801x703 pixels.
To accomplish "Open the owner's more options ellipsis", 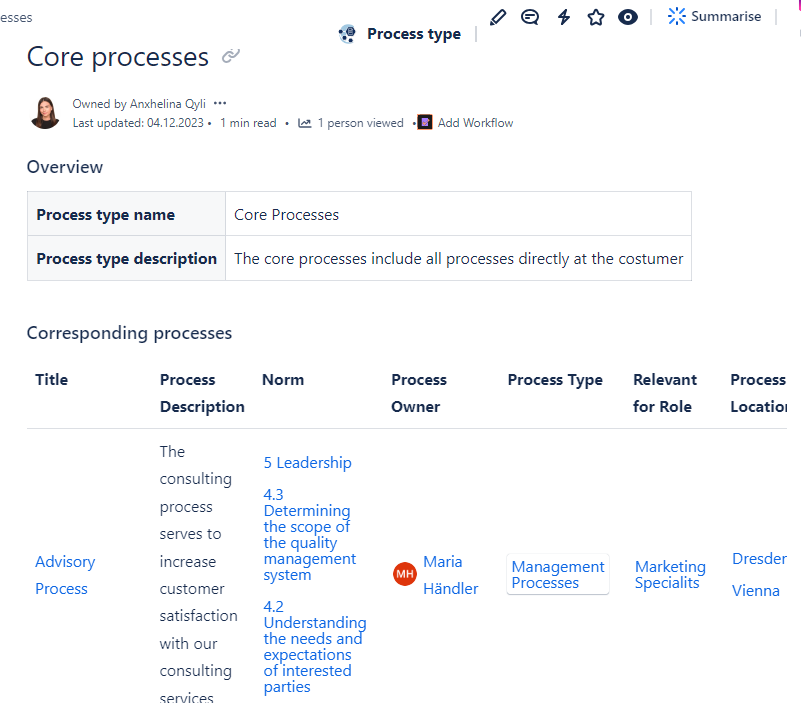I will point(220,103).
